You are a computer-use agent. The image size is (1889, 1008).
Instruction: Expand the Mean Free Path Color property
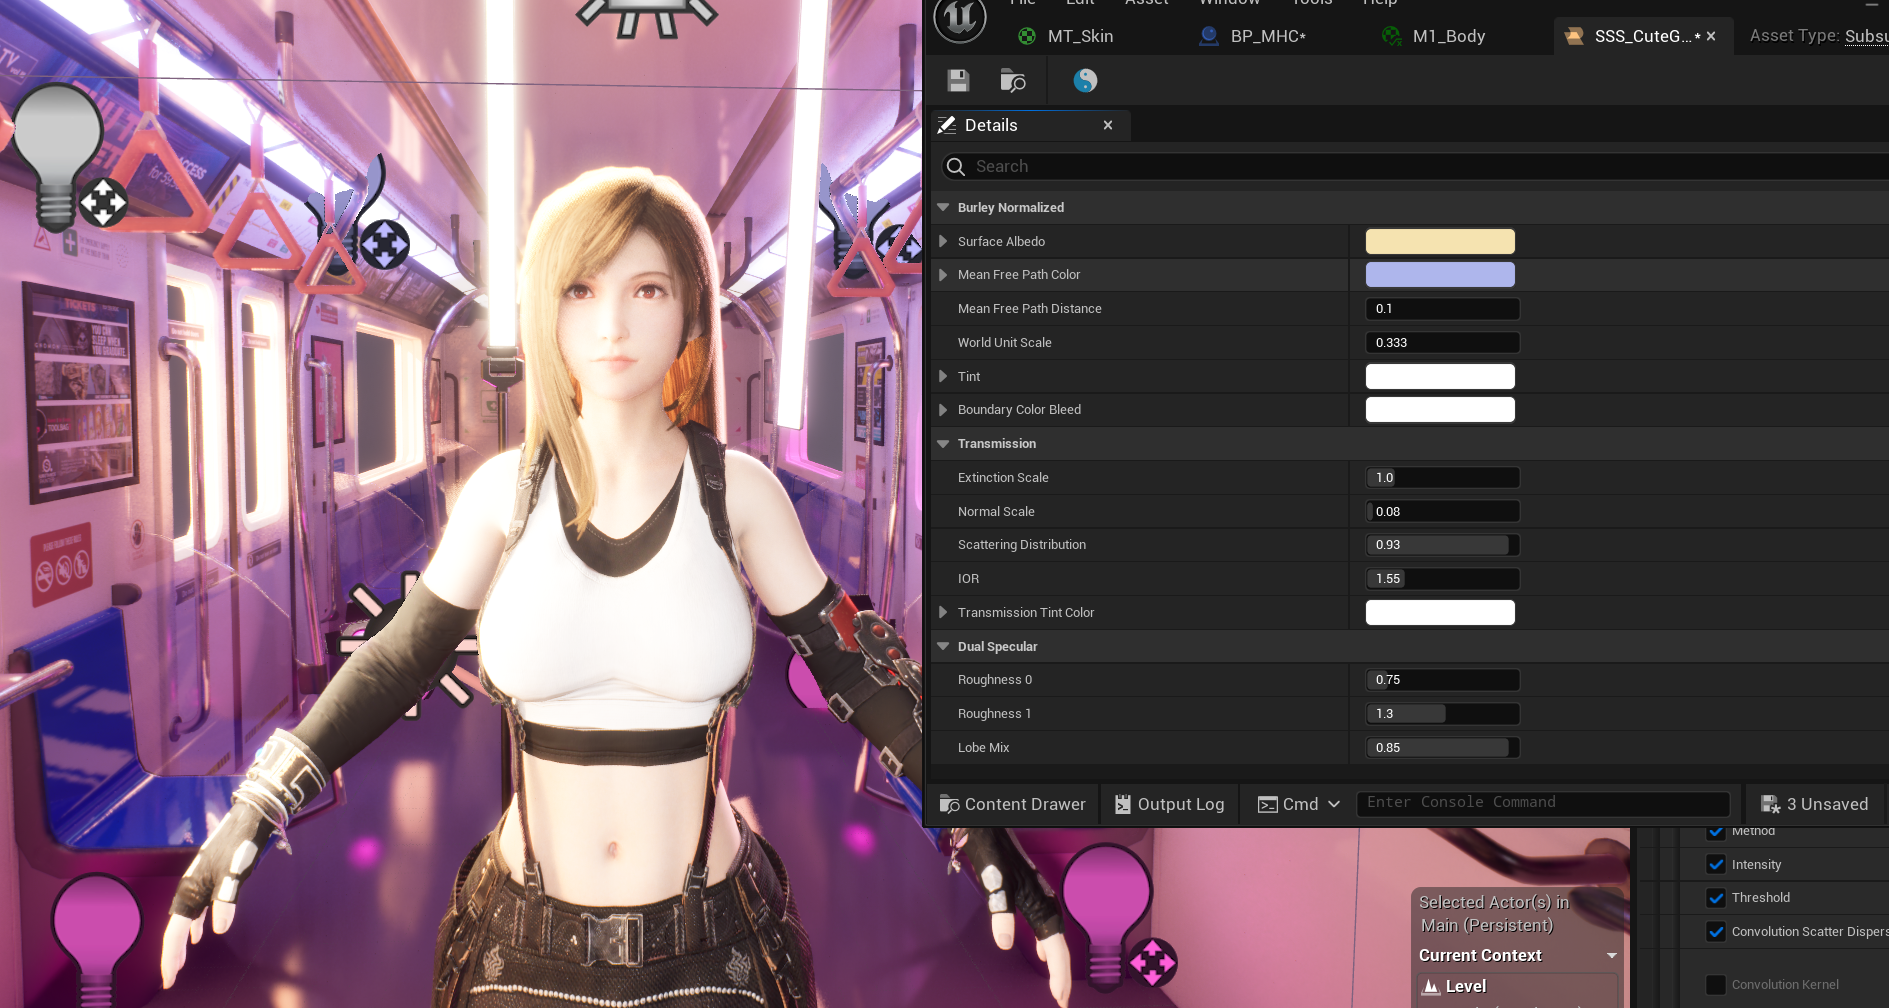point(943,274)
